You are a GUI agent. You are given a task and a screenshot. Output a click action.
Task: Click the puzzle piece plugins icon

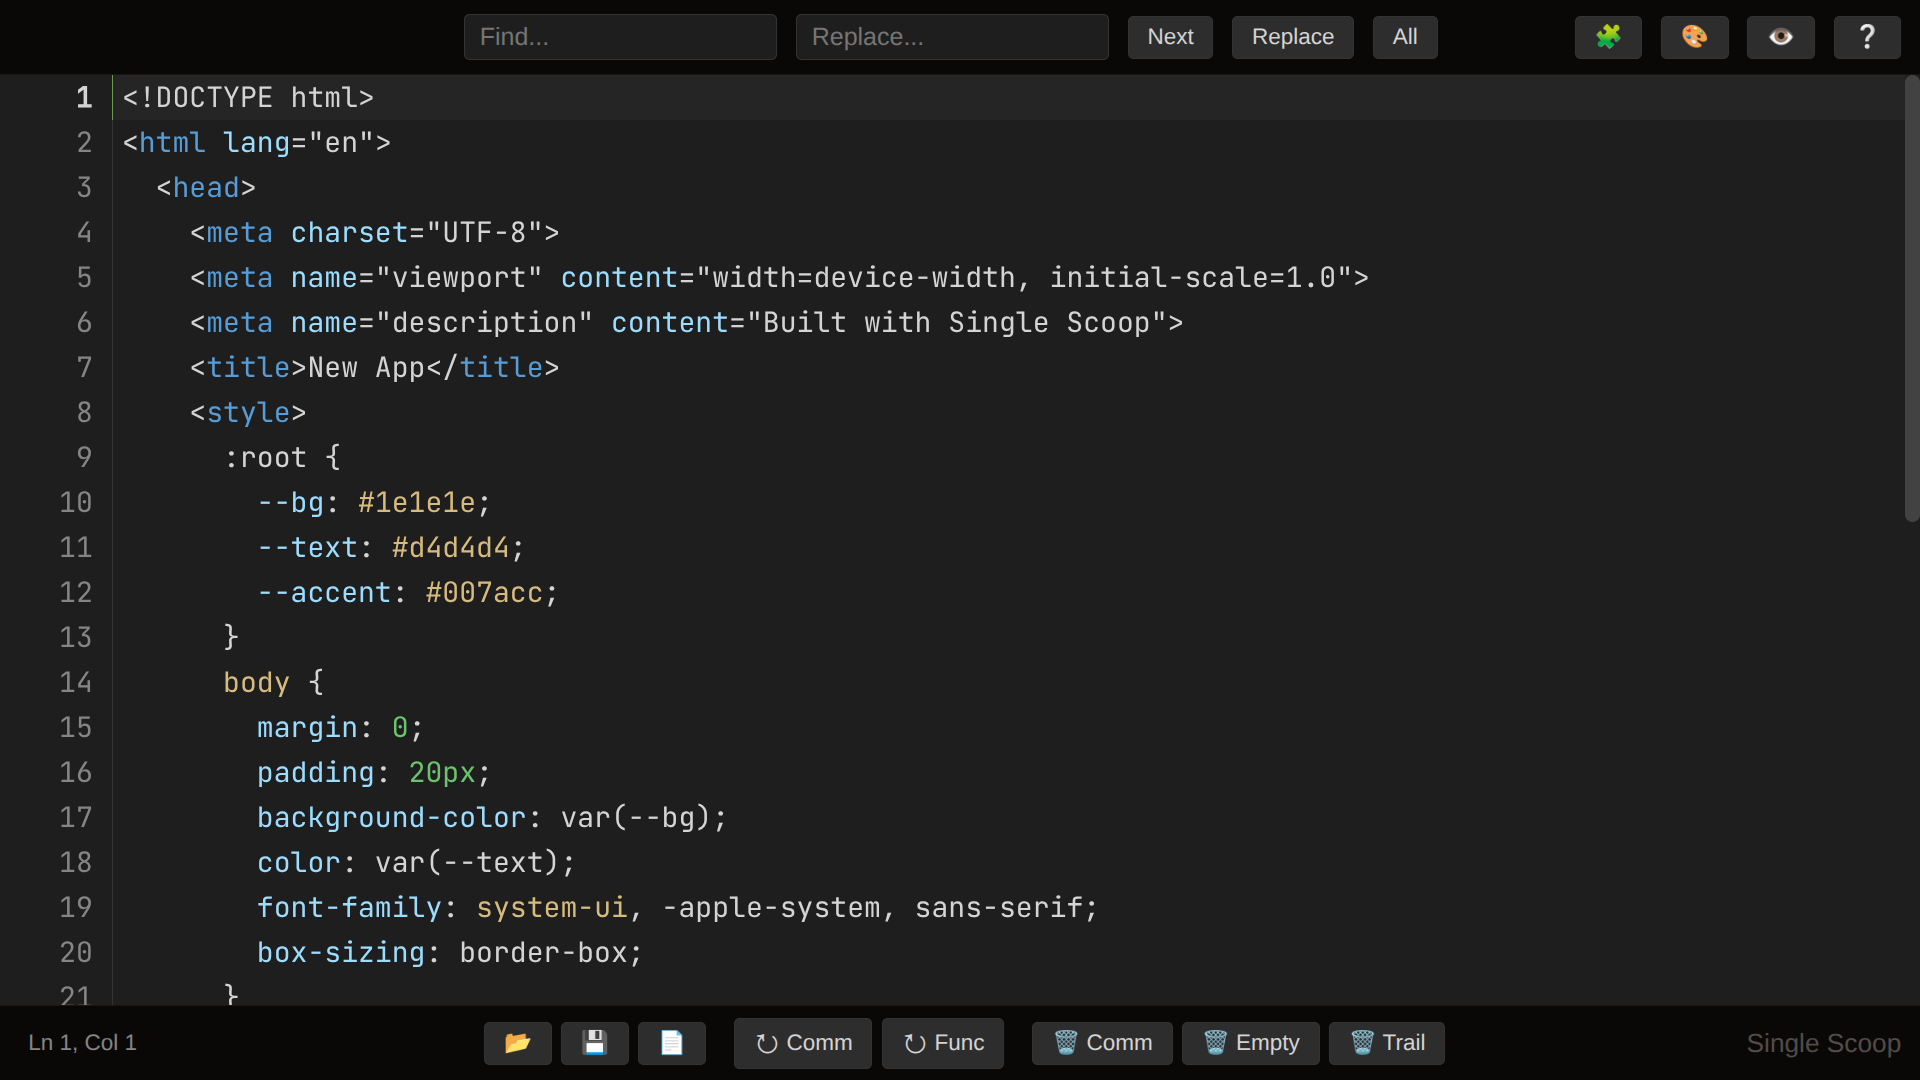[x=1608, y=37]
